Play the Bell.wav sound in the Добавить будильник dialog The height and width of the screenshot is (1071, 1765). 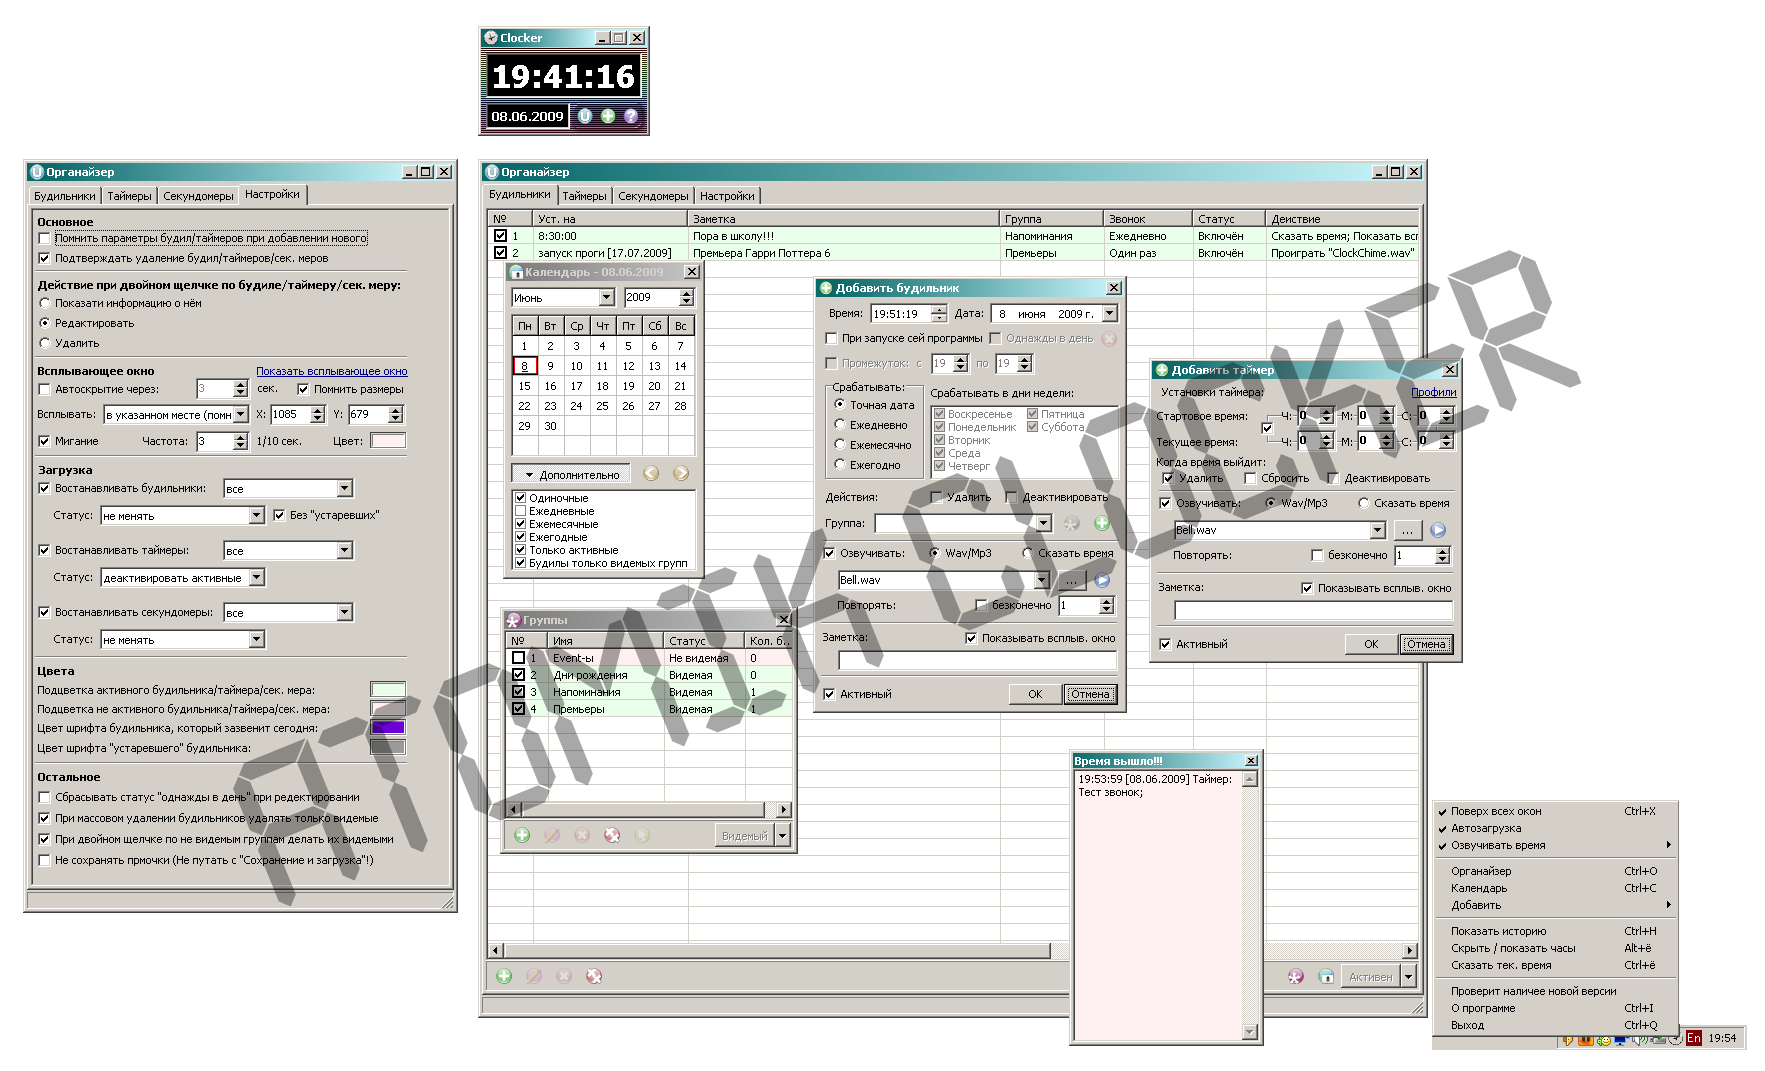[x=1102, y=580]
